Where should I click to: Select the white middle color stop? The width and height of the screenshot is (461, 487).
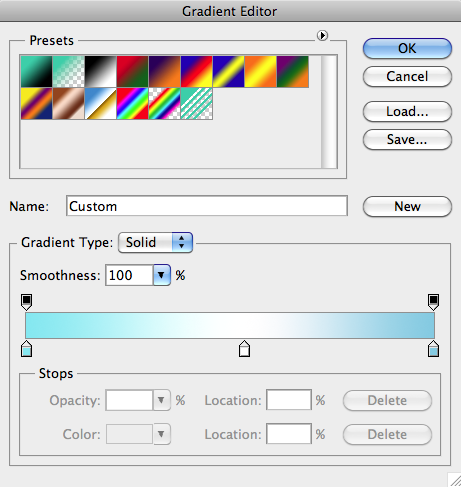click(245, 349)
